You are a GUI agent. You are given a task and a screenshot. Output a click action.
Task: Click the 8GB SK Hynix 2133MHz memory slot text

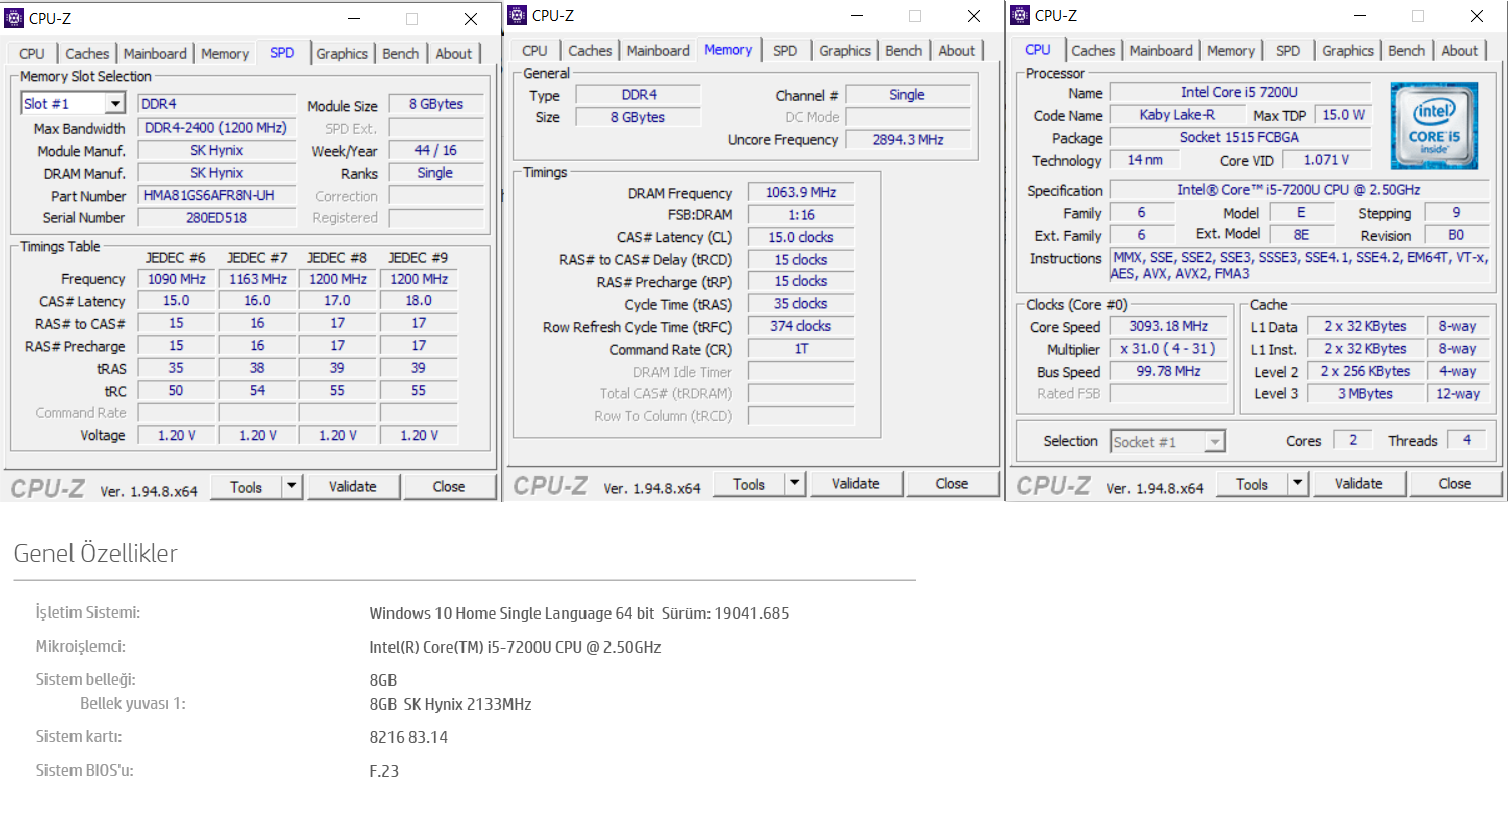451,704
